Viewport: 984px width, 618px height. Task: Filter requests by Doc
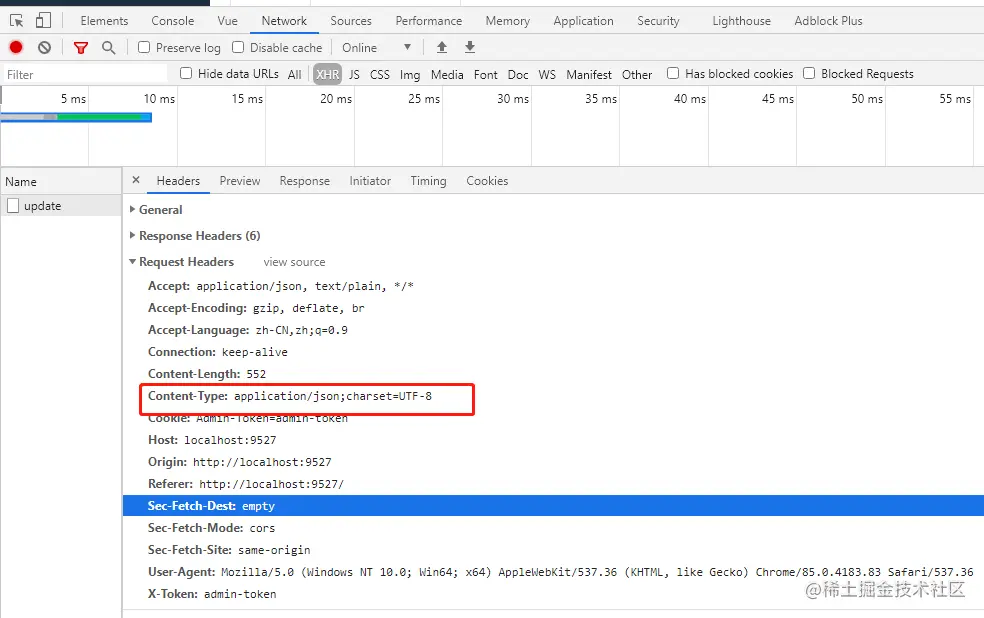[518, 74]
